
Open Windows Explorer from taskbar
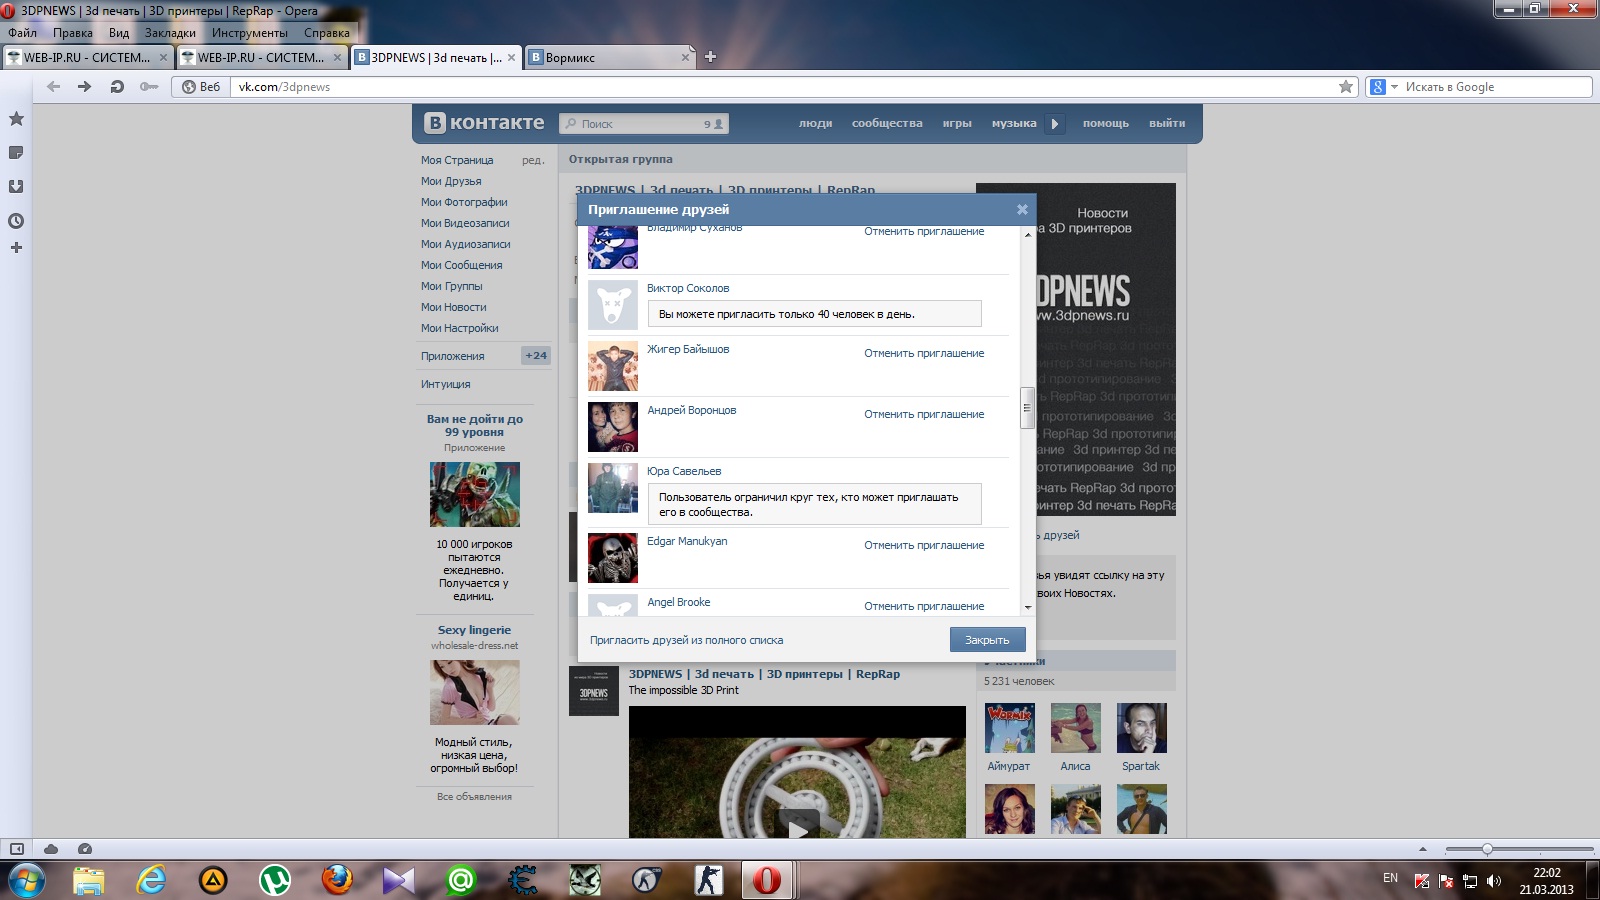tap(88, 880)
